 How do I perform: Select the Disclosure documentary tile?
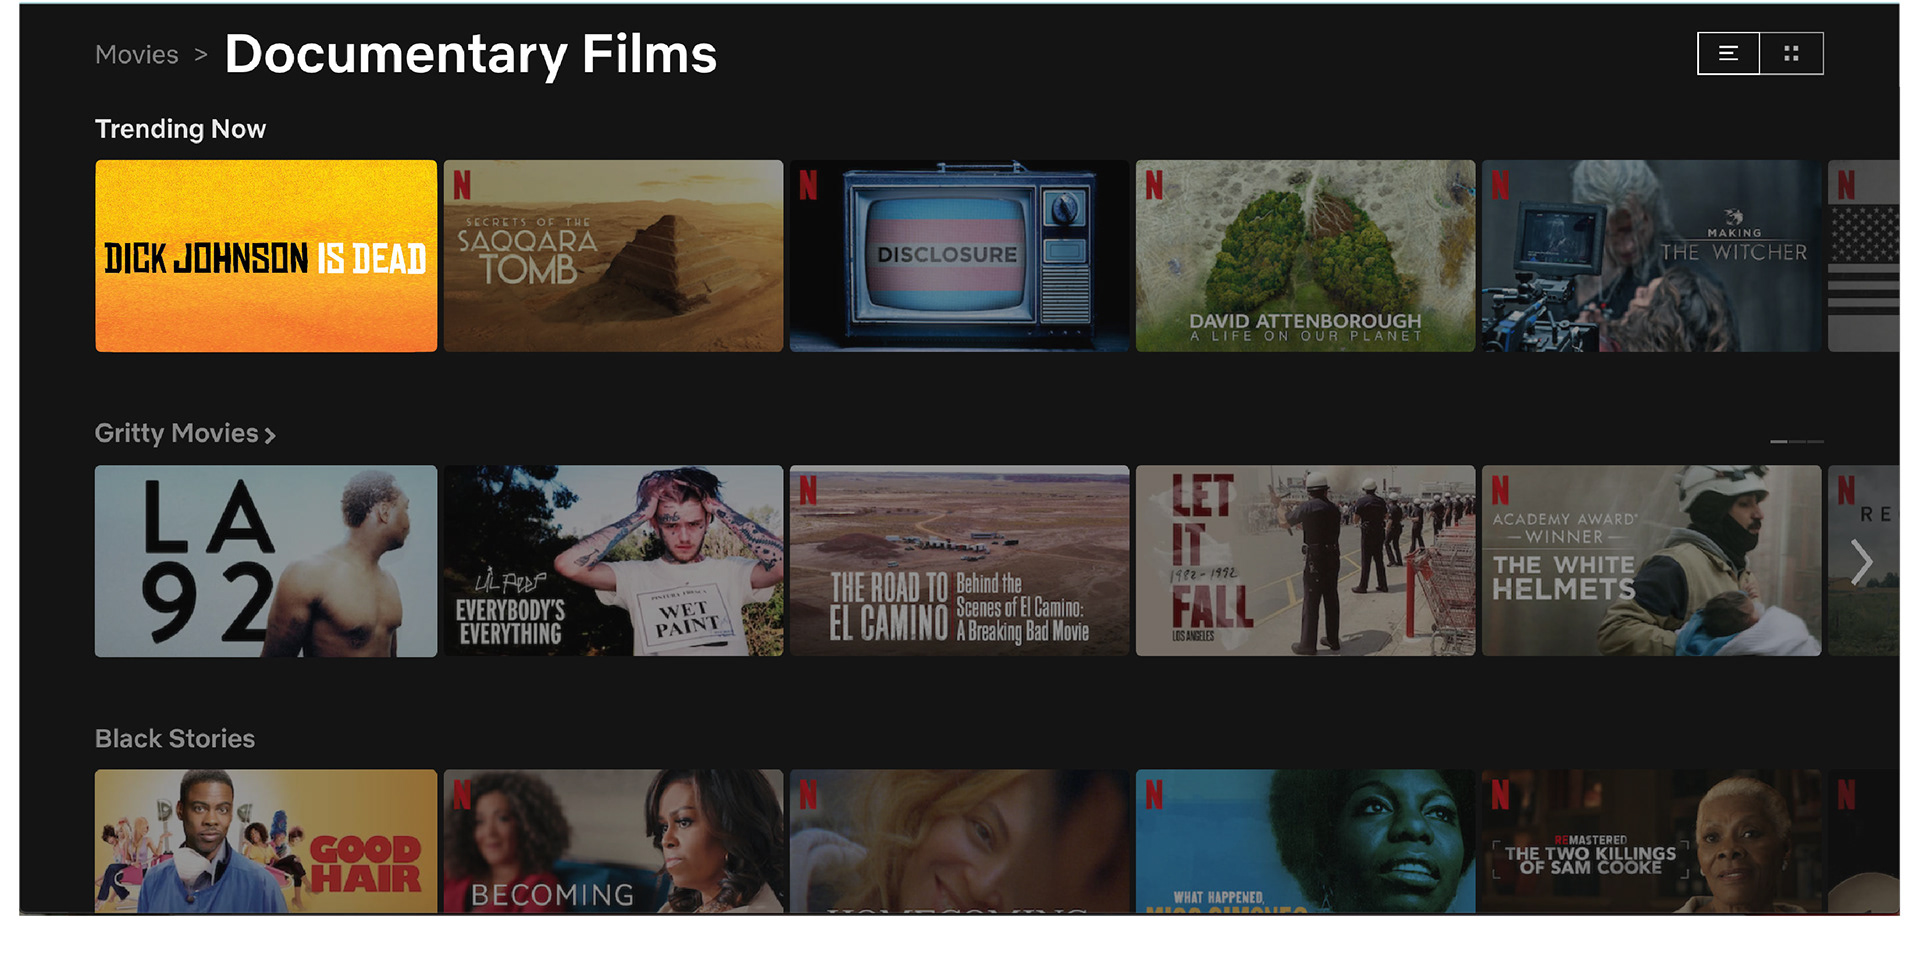click(x=959, y=256)
